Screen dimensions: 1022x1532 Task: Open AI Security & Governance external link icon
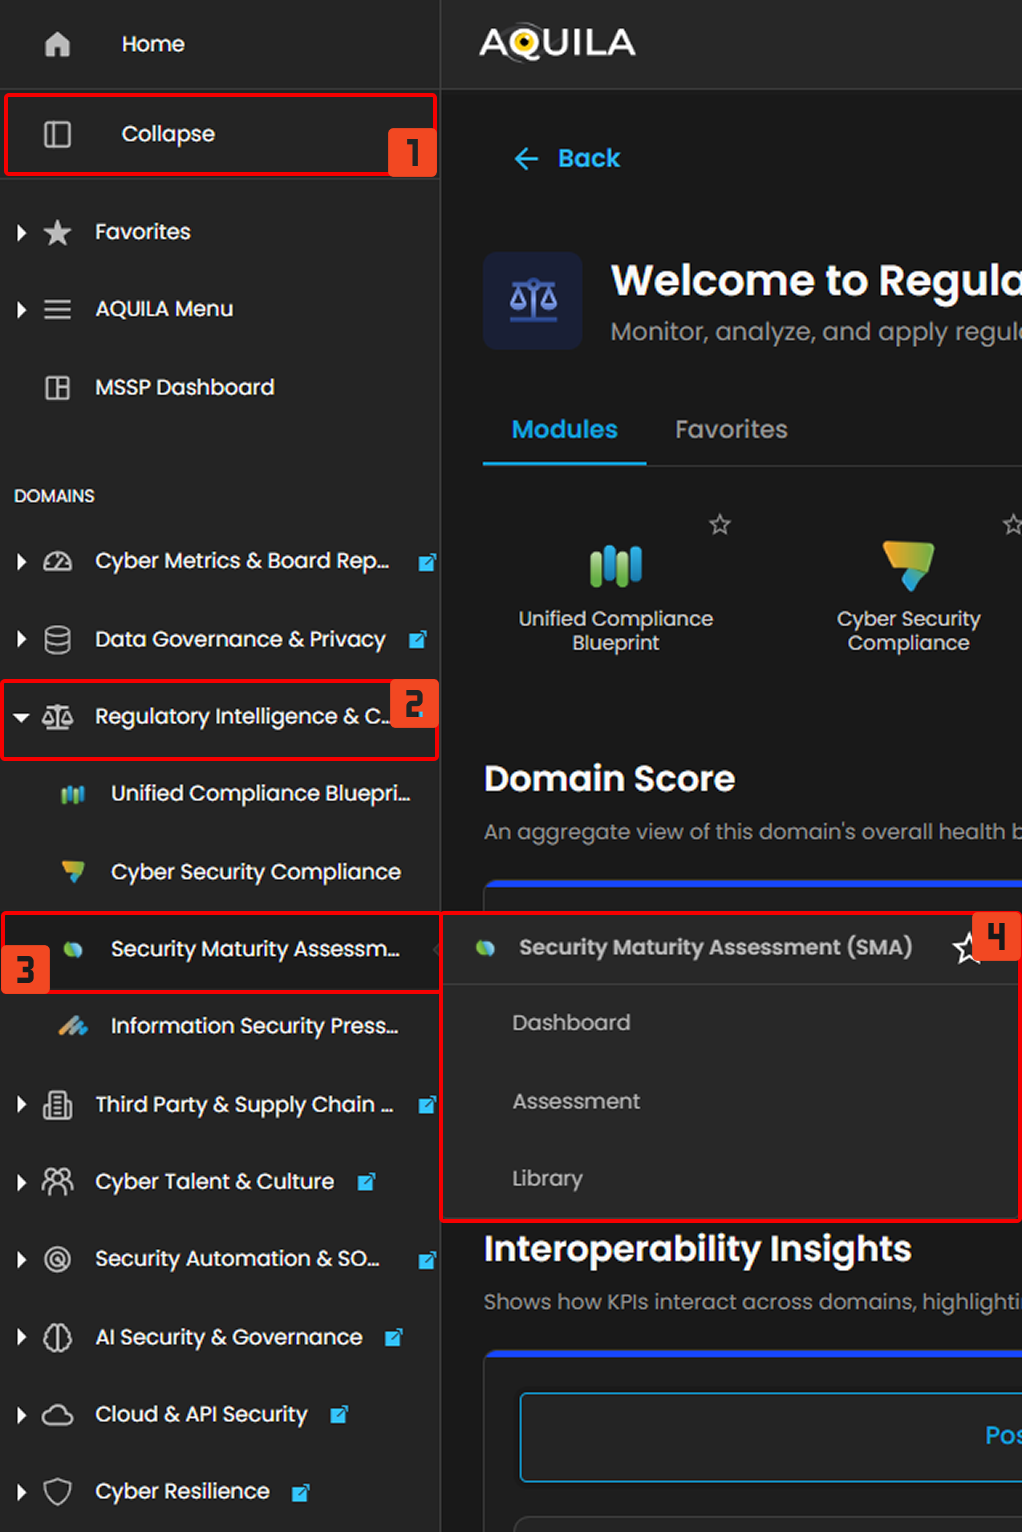394,1337
